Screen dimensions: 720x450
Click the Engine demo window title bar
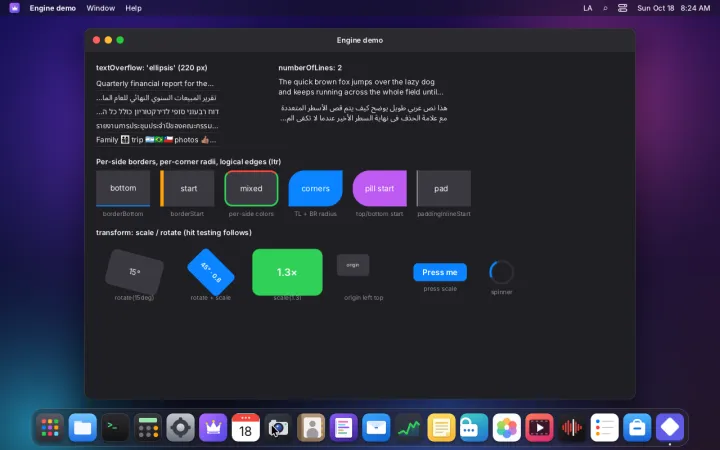point(360,40)
